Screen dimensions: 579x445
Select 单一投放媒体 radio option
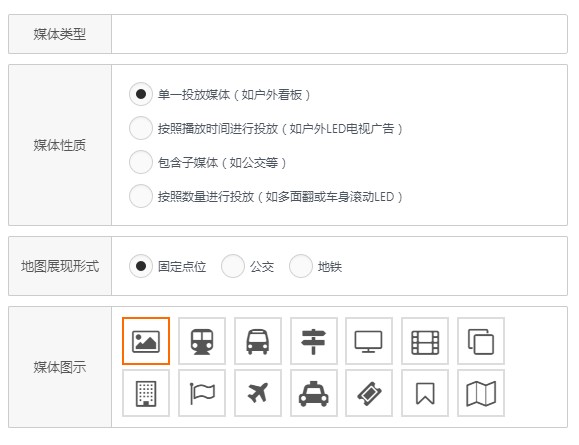point(141,94)
